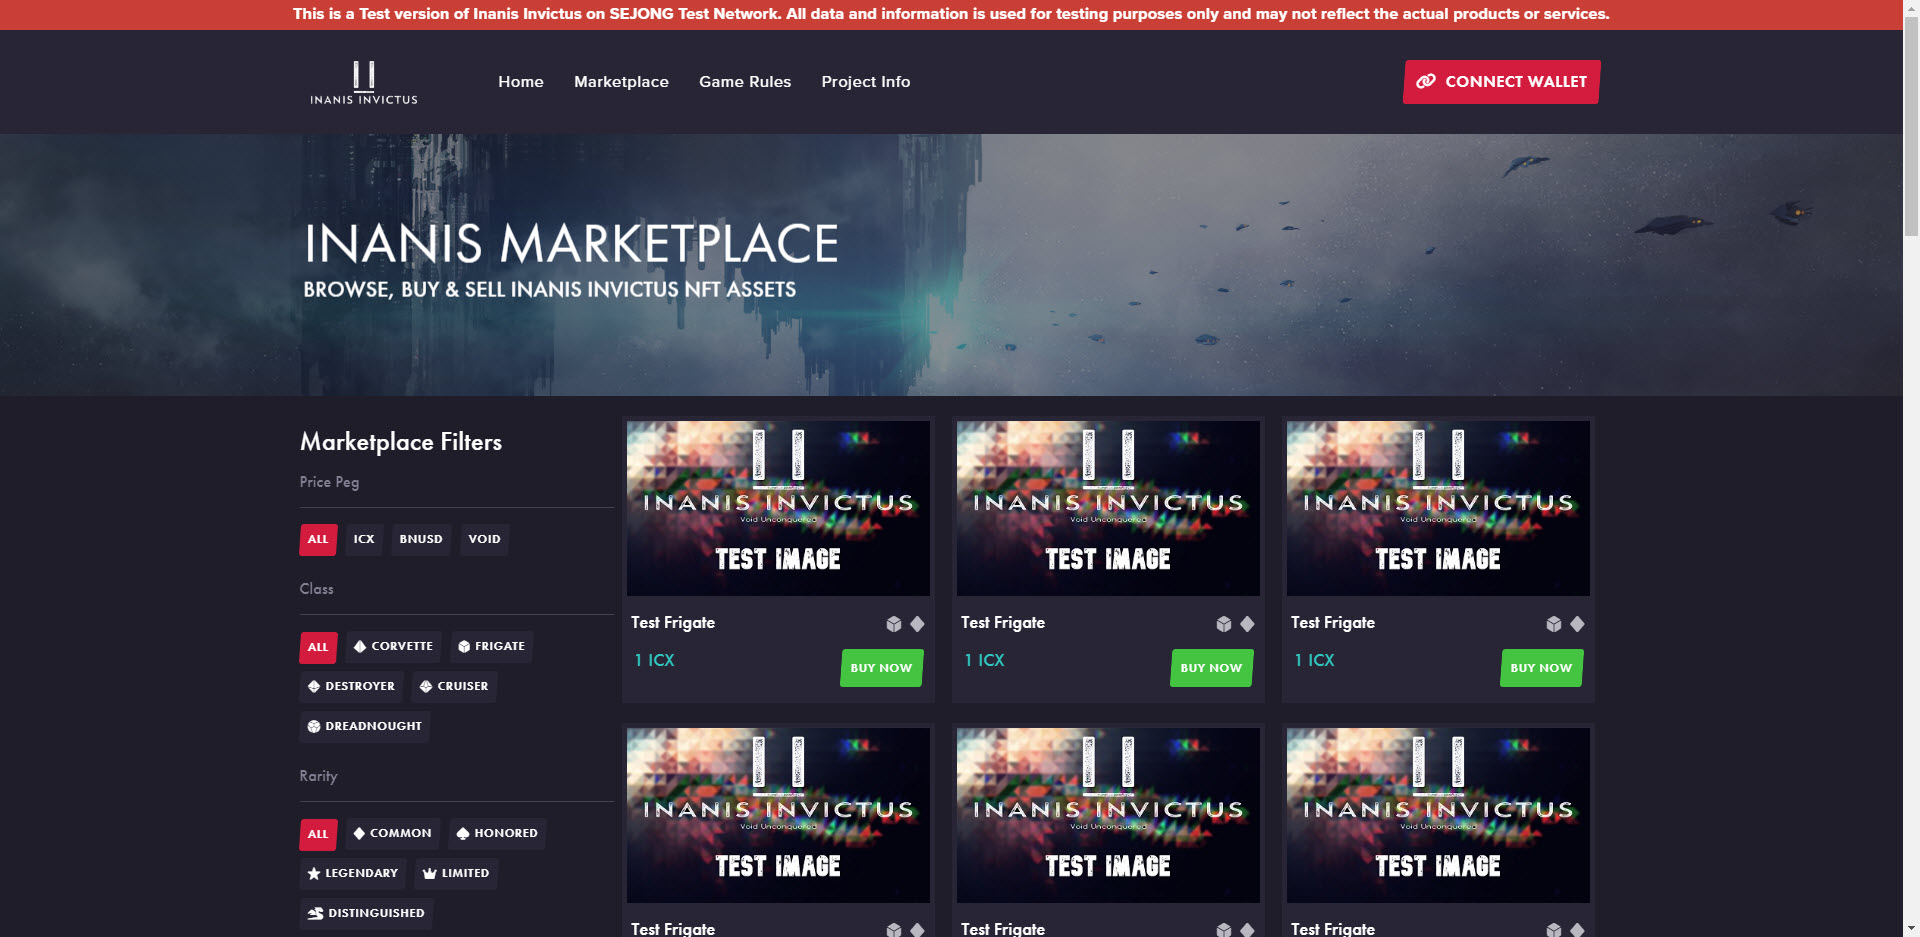Click the Inanis Invictus logo
1920x937 pixels.
[363, 82]
